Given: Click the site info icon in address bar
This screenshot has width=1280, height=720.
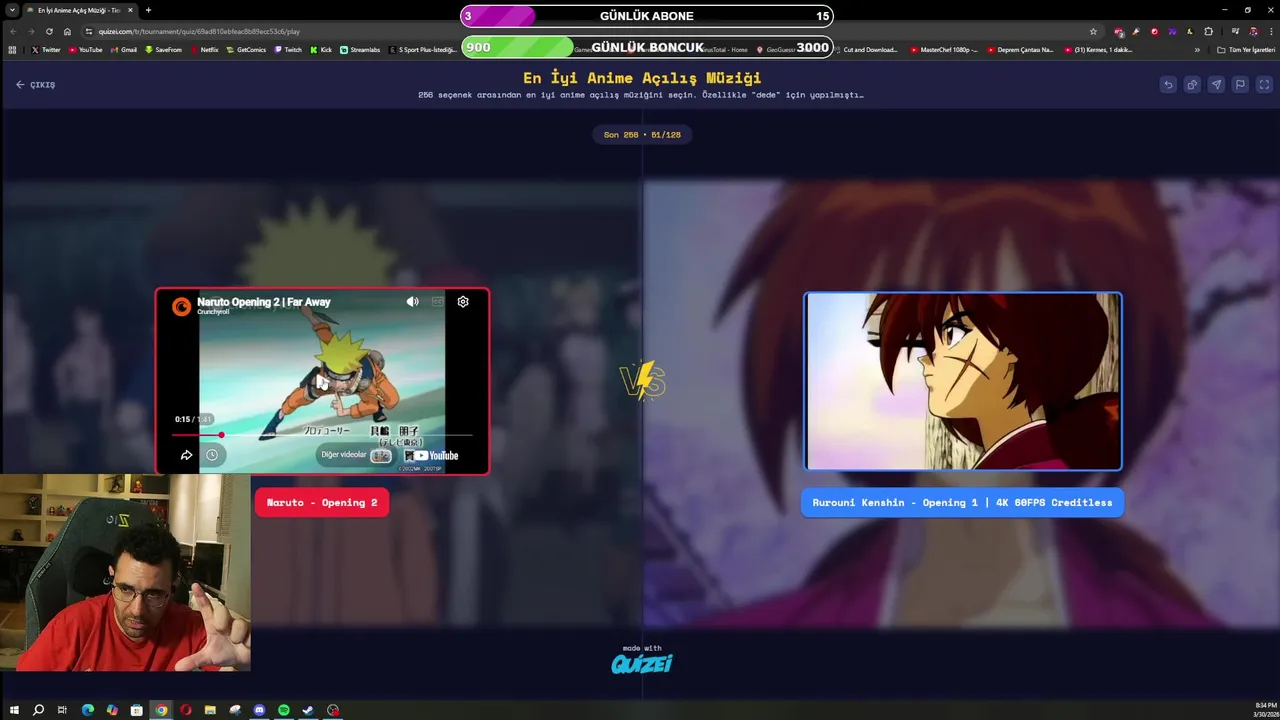Looking at the screenshot, I should tap(89, 31).
